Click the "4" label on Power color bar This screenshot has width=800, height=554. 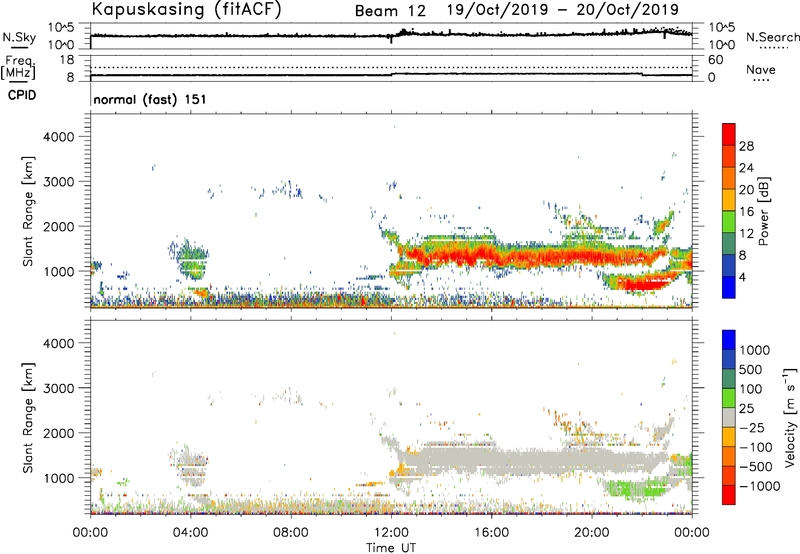coord(743,277)
